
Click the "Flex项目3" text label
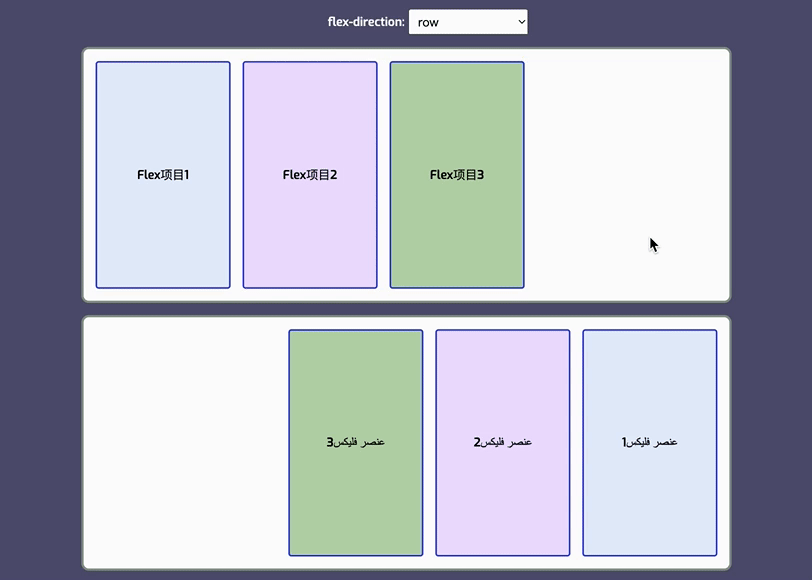click(457, 175)
